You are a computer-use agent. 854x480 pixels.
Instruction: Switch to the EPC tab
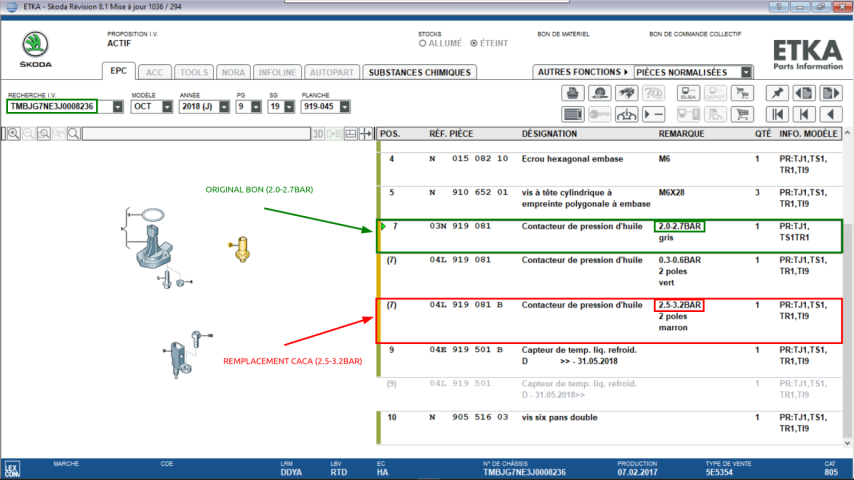[x=118, y=71]
